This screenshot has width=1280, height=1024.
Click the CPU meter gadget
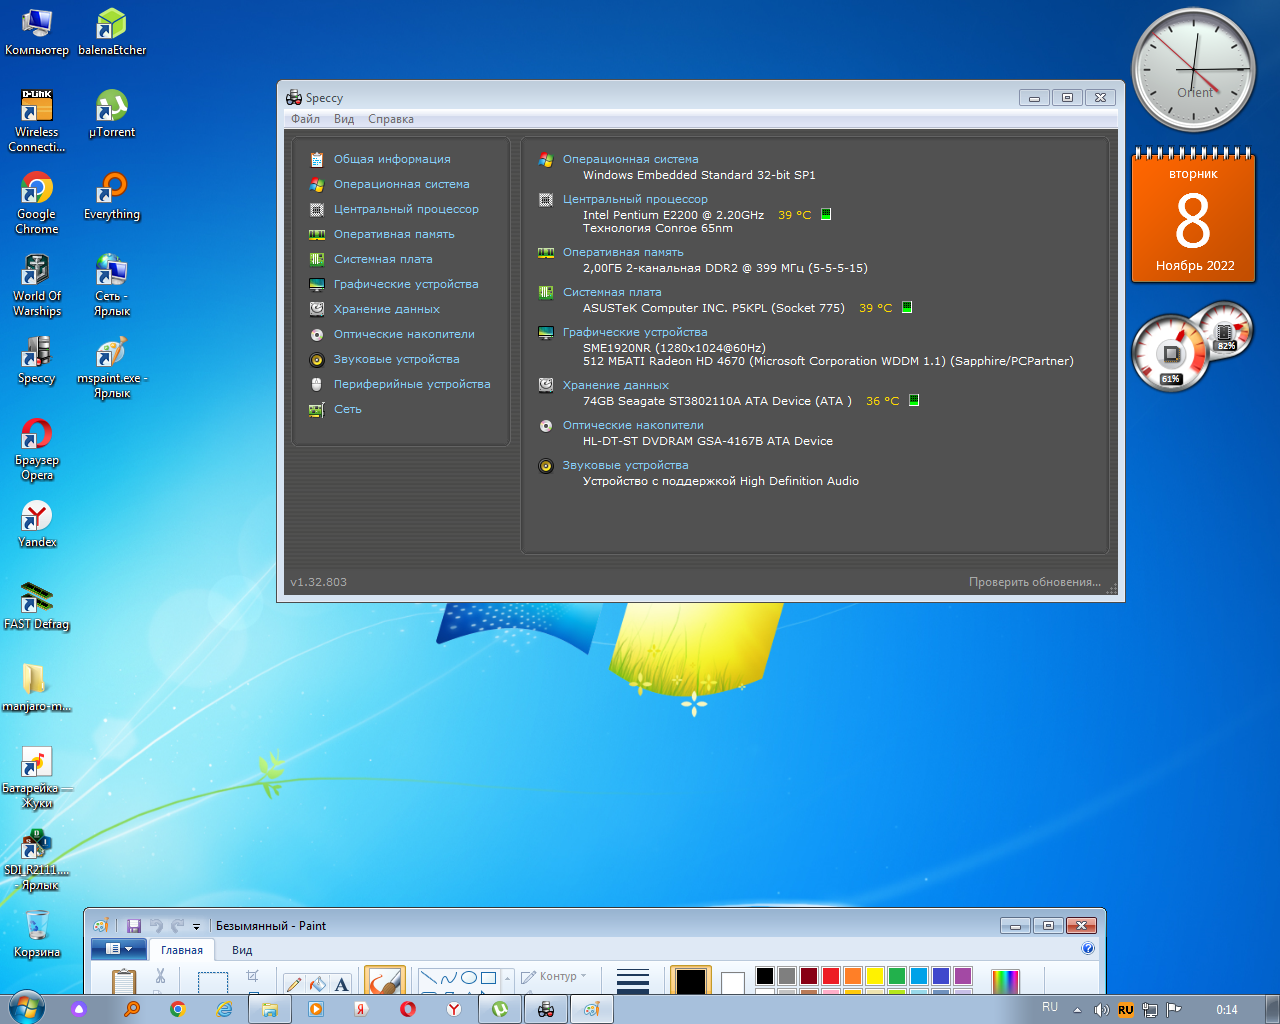[1190, 347]
